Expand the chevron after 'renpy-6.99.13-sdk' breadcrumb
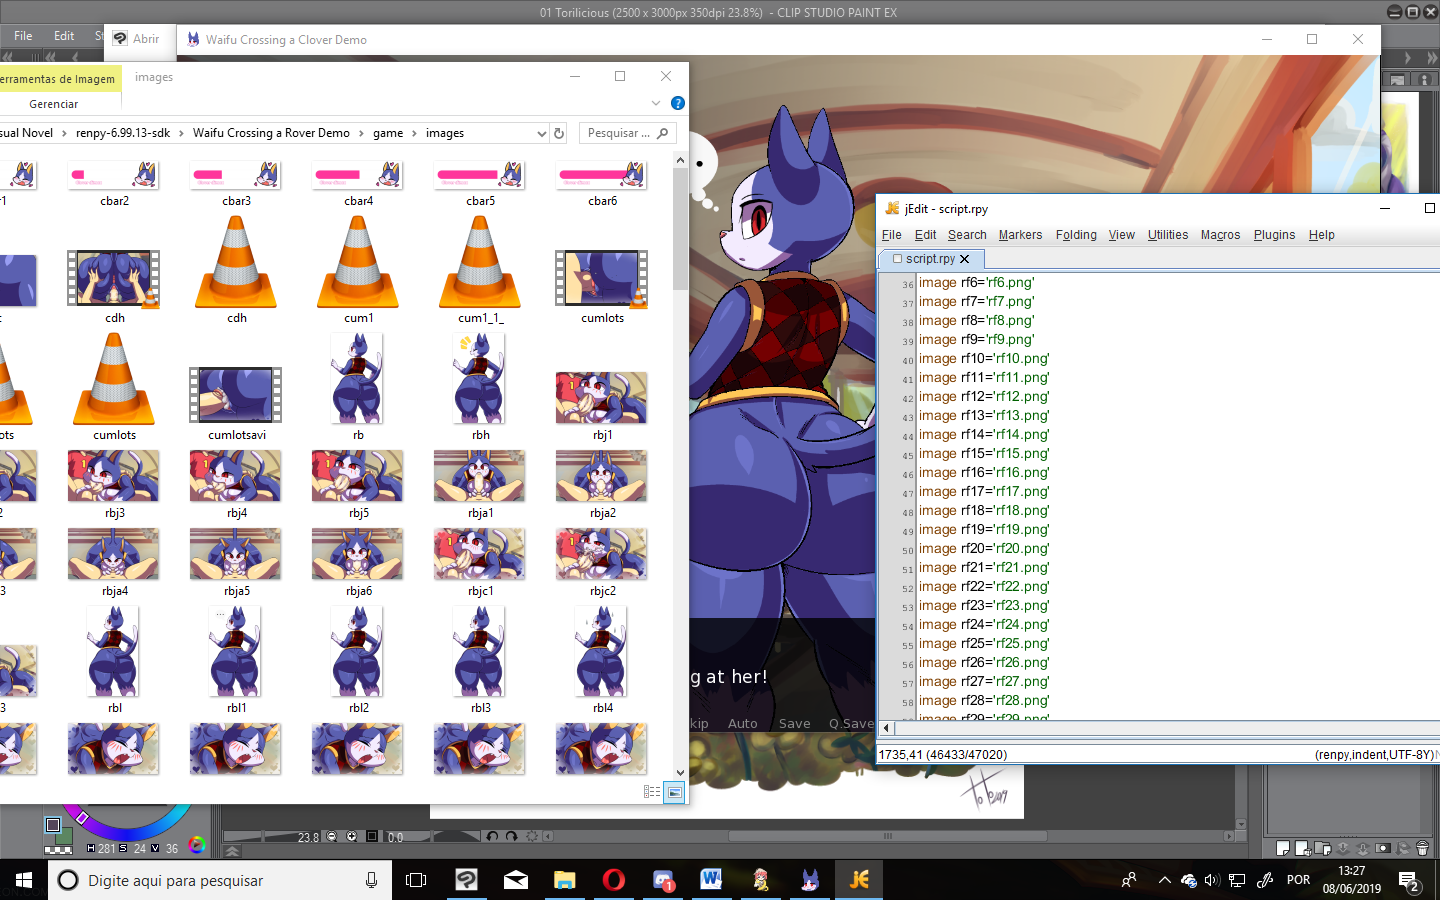 click(181, 133)
